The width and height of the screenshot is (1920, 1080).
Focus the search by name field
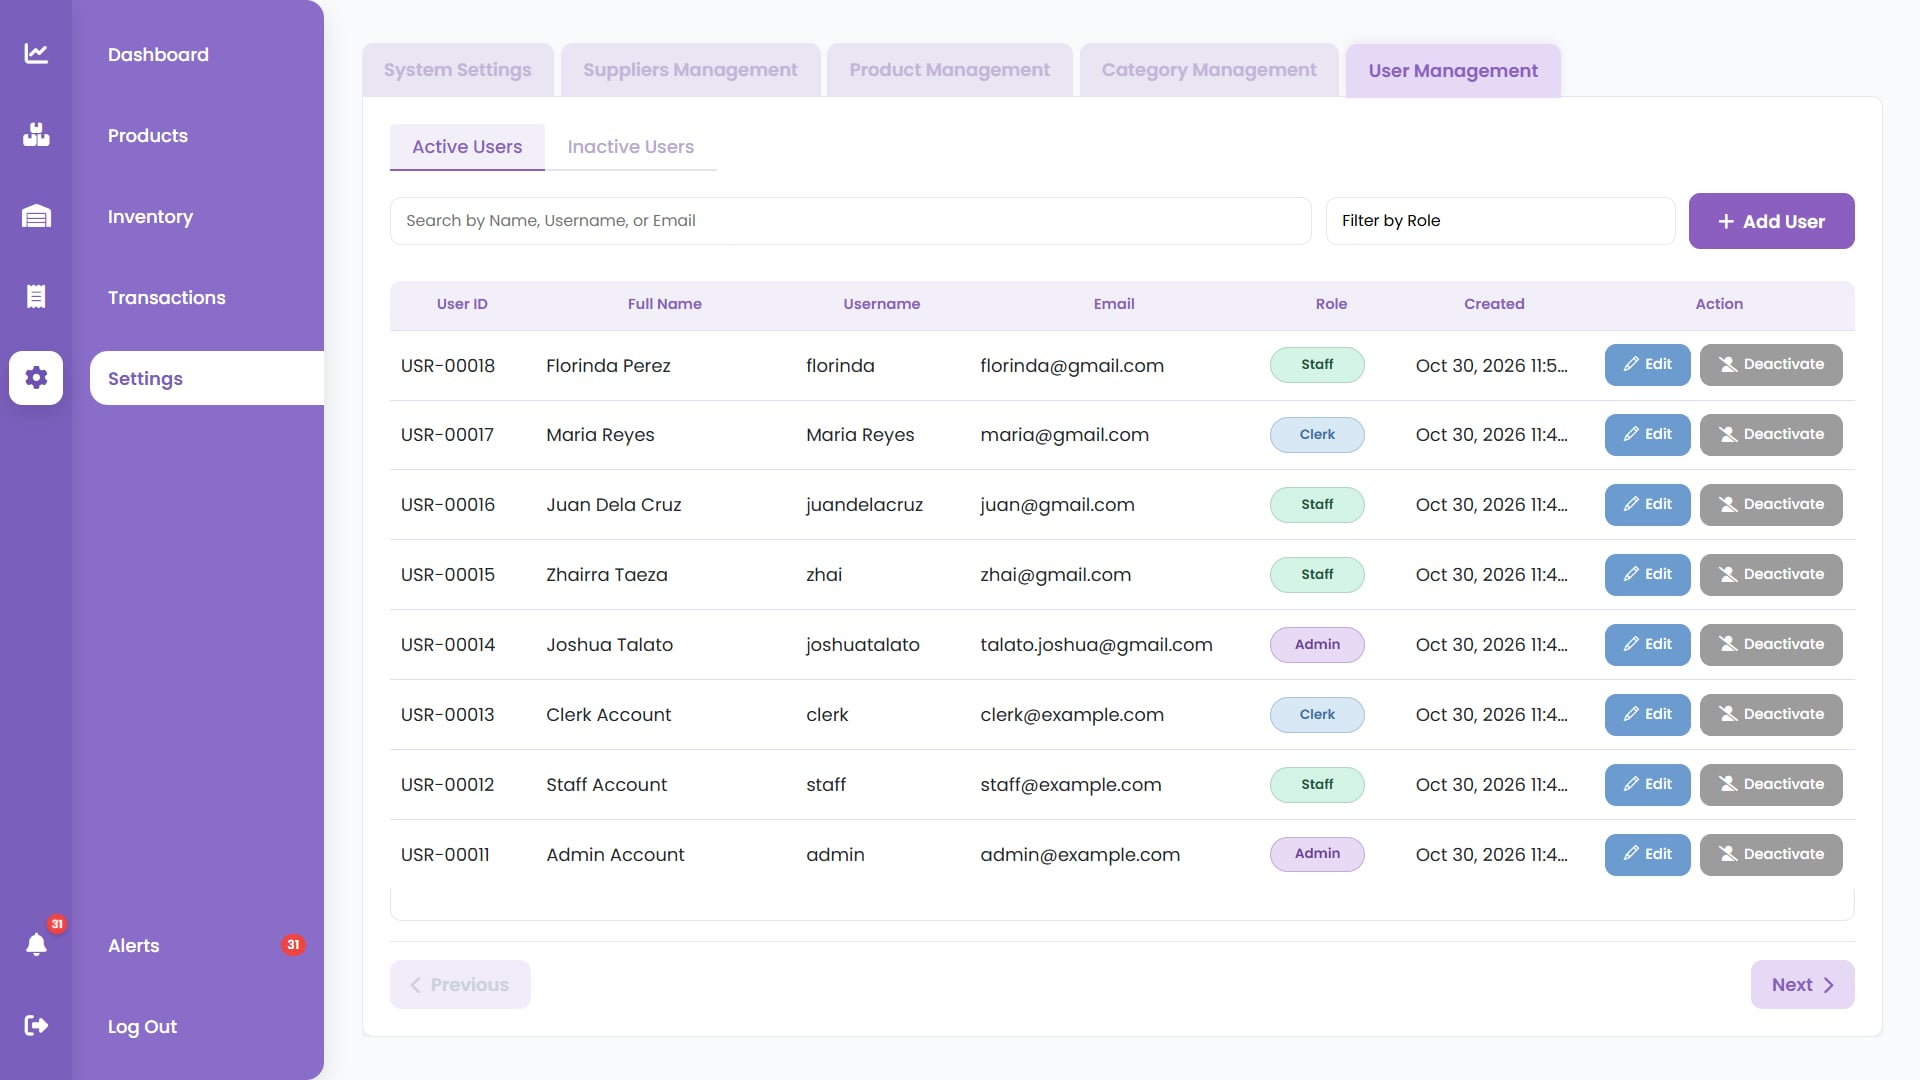tap(850, 221)
